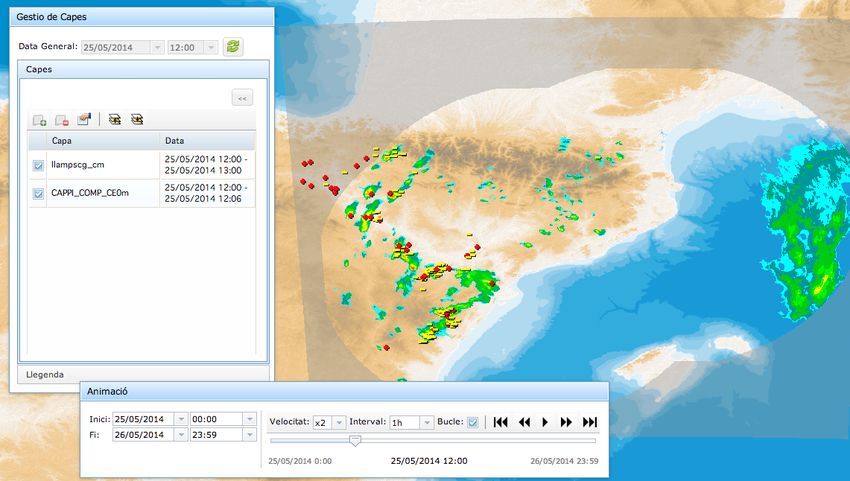Expand the Interval dropdown
The height and width of the screenshot is (481, 850).
tap(426, 422)
